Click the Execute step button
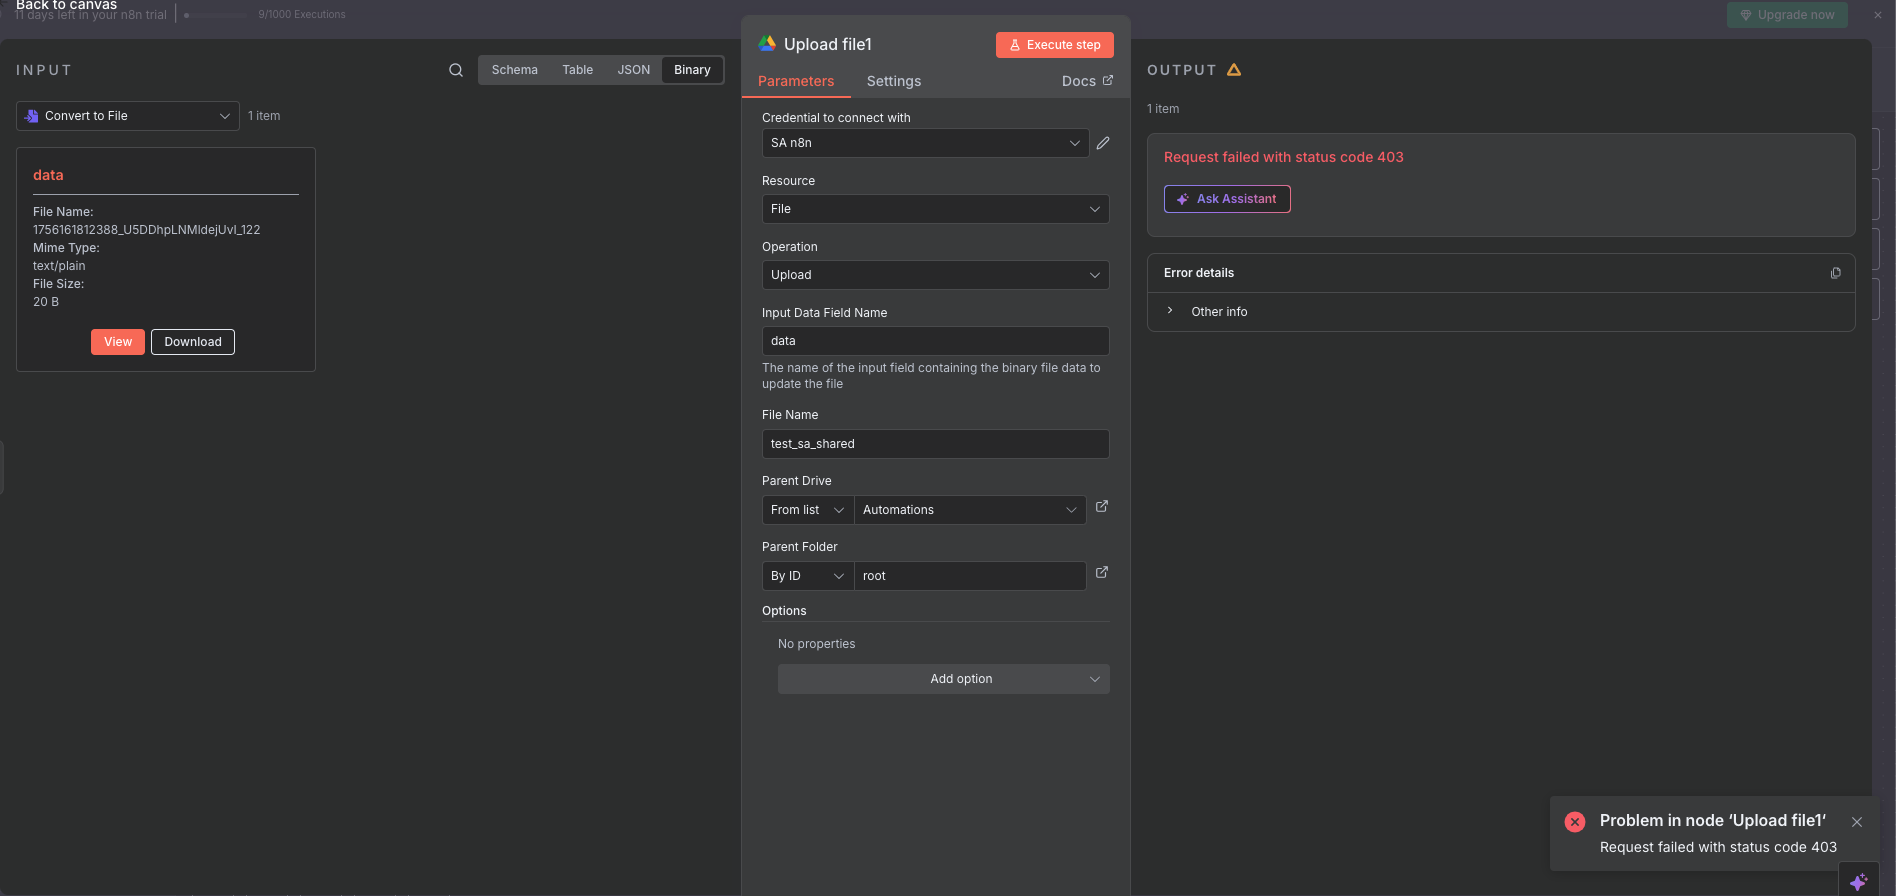Screen dimensions: 1896x896 tap(1054, 45)
